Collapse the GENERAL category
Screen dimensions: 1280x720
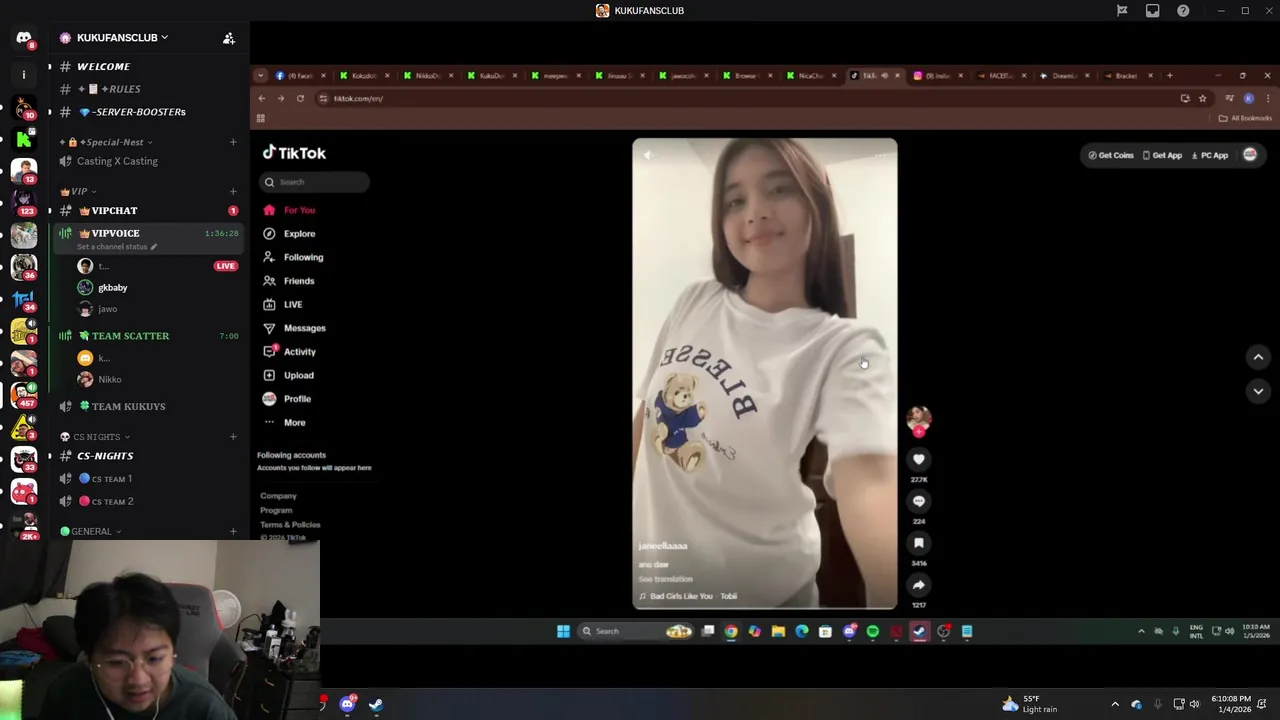(x=91, y=531)
